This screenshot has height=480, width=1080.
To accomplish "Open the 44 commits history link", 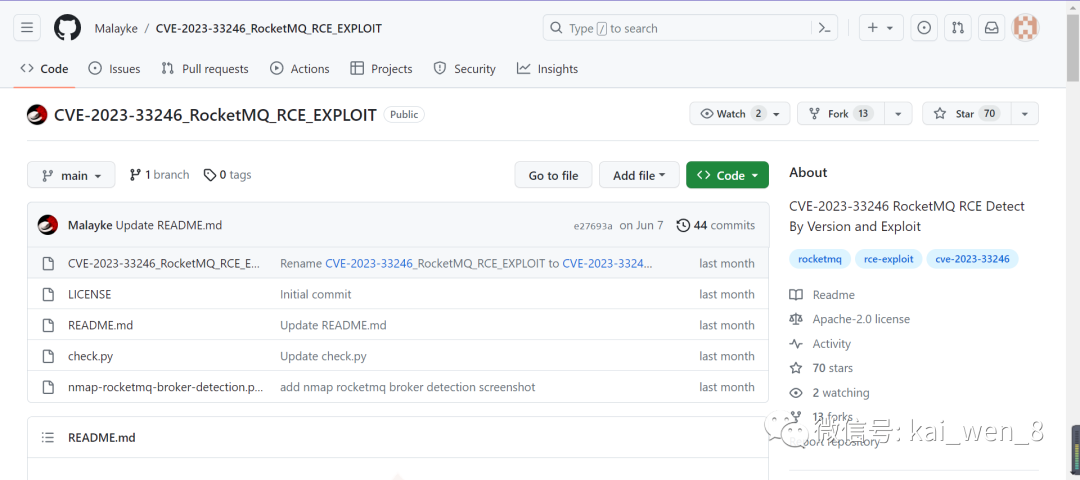I will [716, 225].
